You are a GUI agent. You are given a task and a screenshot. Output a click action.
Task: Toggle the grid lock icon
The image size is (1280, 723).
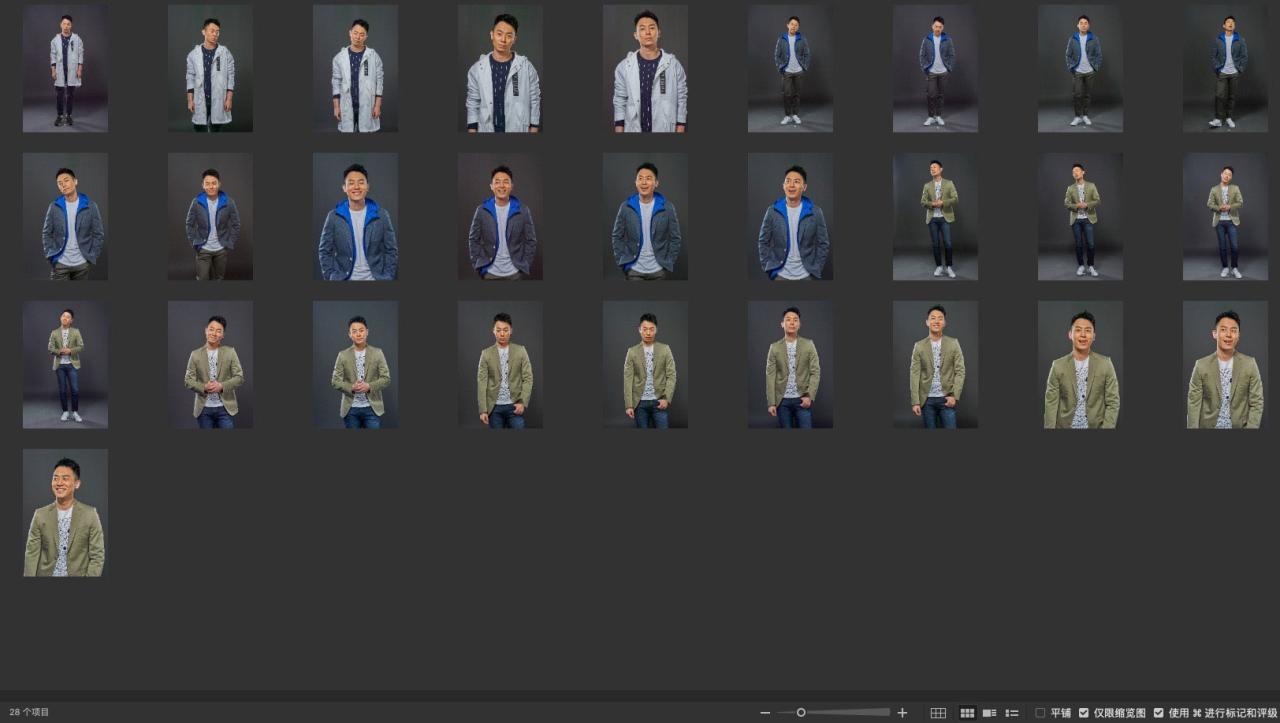(x=938, y=713)
